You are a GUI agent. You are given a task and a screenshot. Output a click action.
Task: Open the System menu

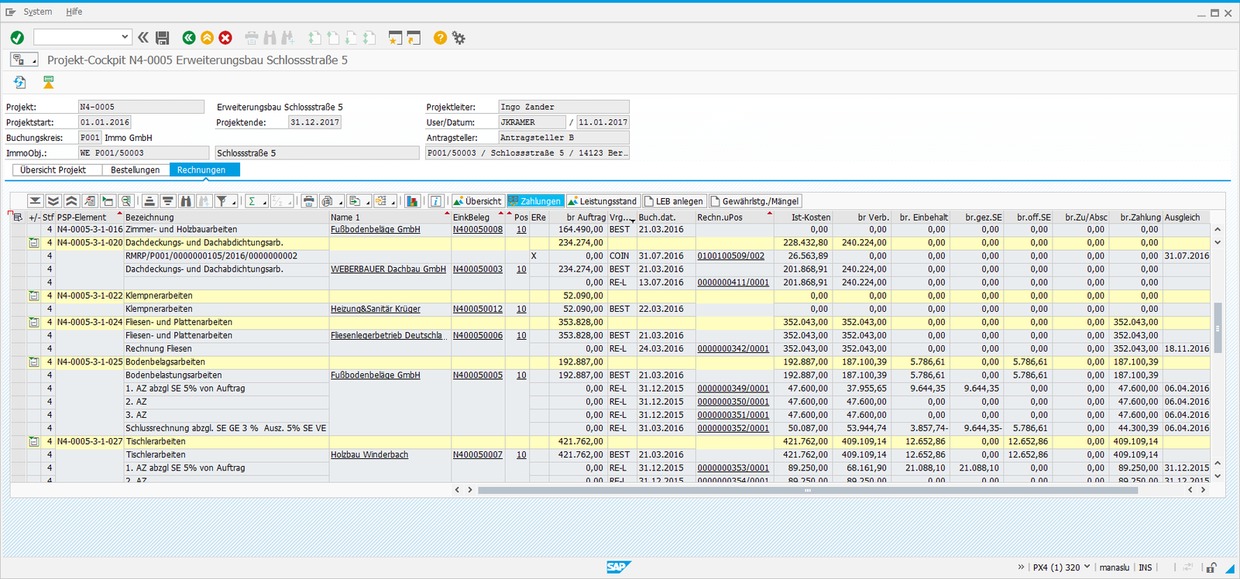point(38,11)
